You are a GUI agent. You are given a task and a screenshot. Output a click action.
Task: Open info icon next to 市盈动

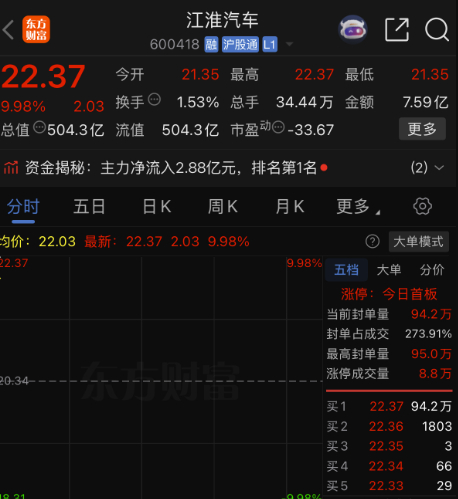[x=279, y=127]
